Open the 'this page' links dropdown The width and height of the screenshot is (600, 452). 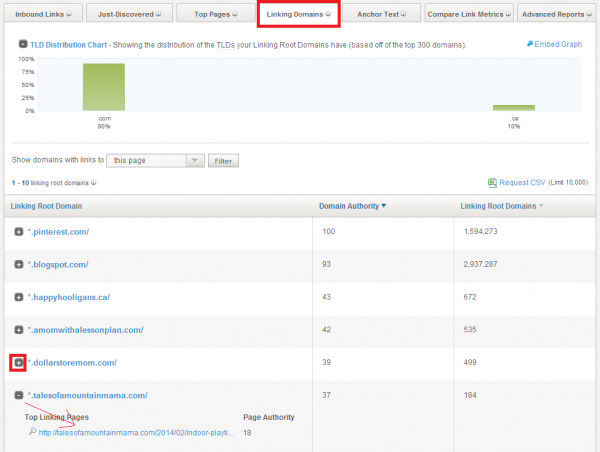pyautogui.click(x=155, y=160)
